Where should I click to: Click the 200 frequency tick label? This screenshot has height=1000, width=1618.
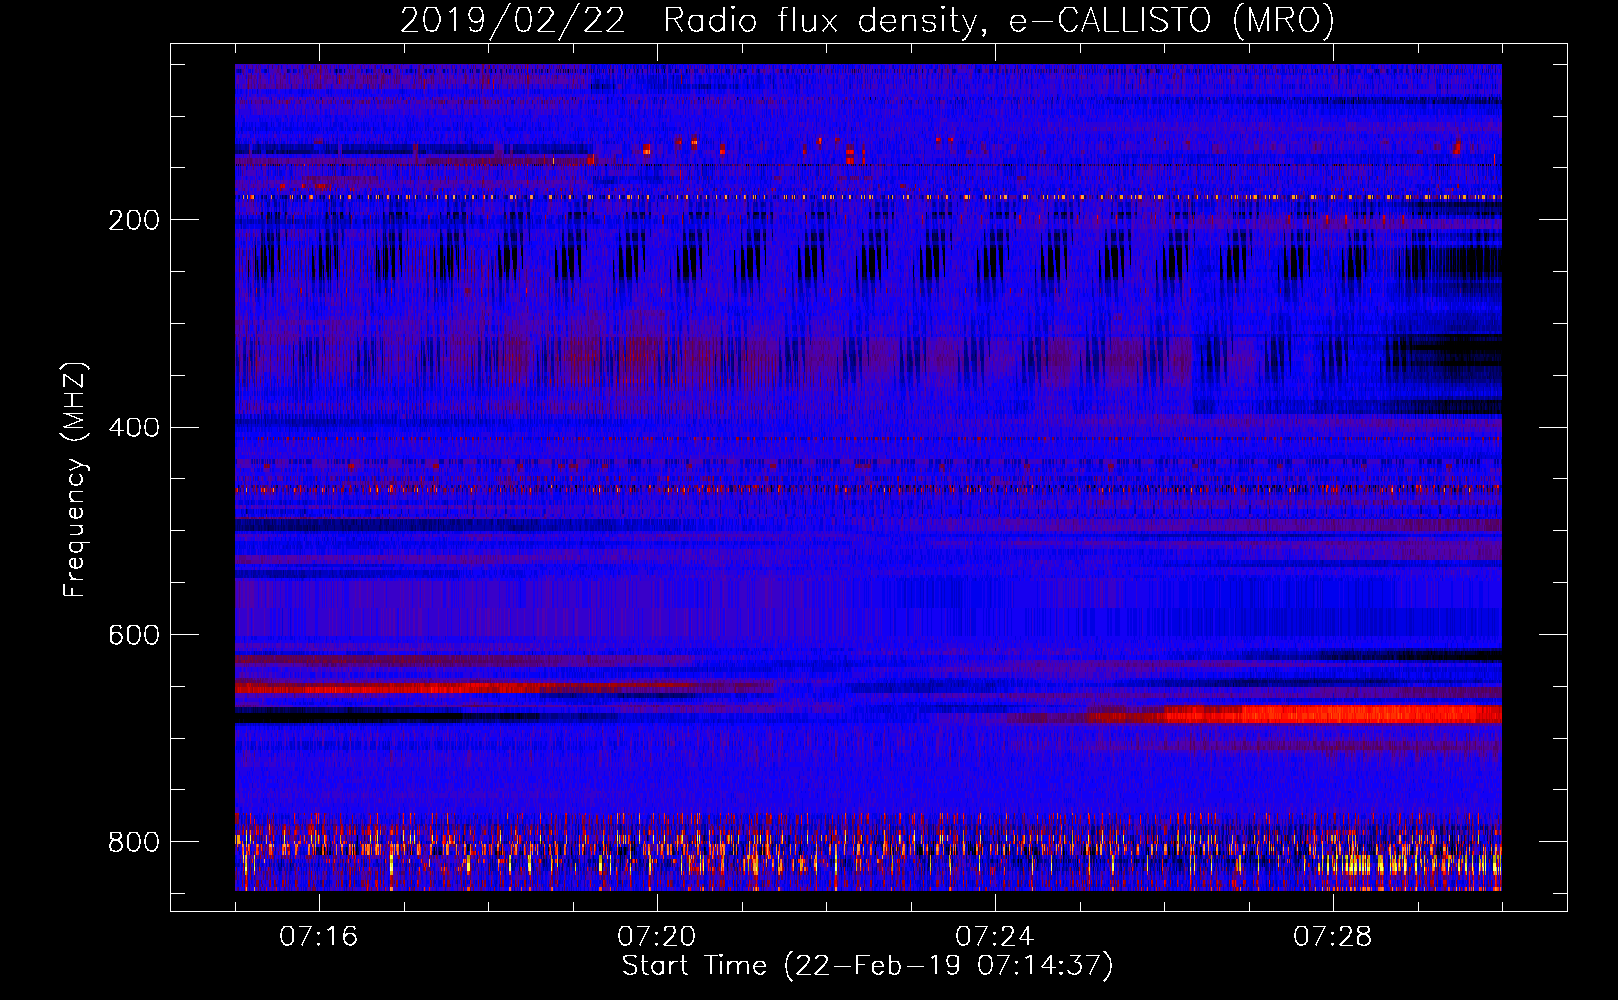[134, 220]
